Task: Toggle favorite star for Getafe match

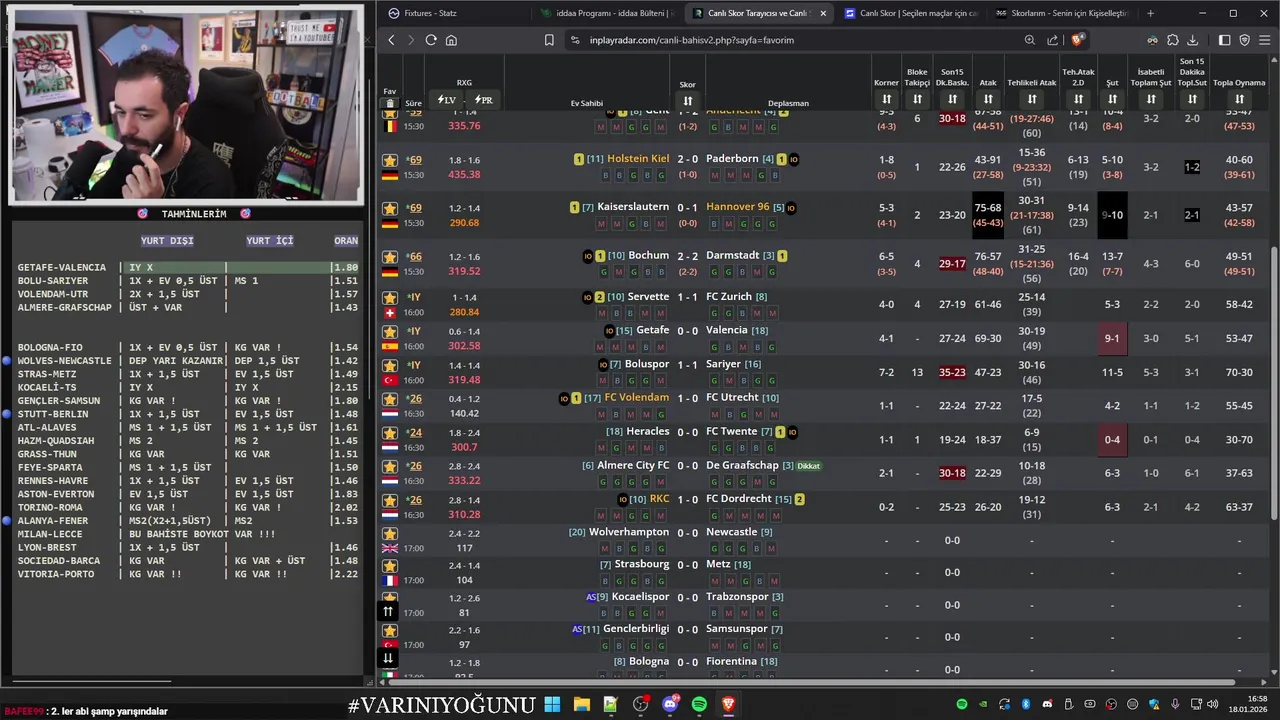Action: pos(390,331)
